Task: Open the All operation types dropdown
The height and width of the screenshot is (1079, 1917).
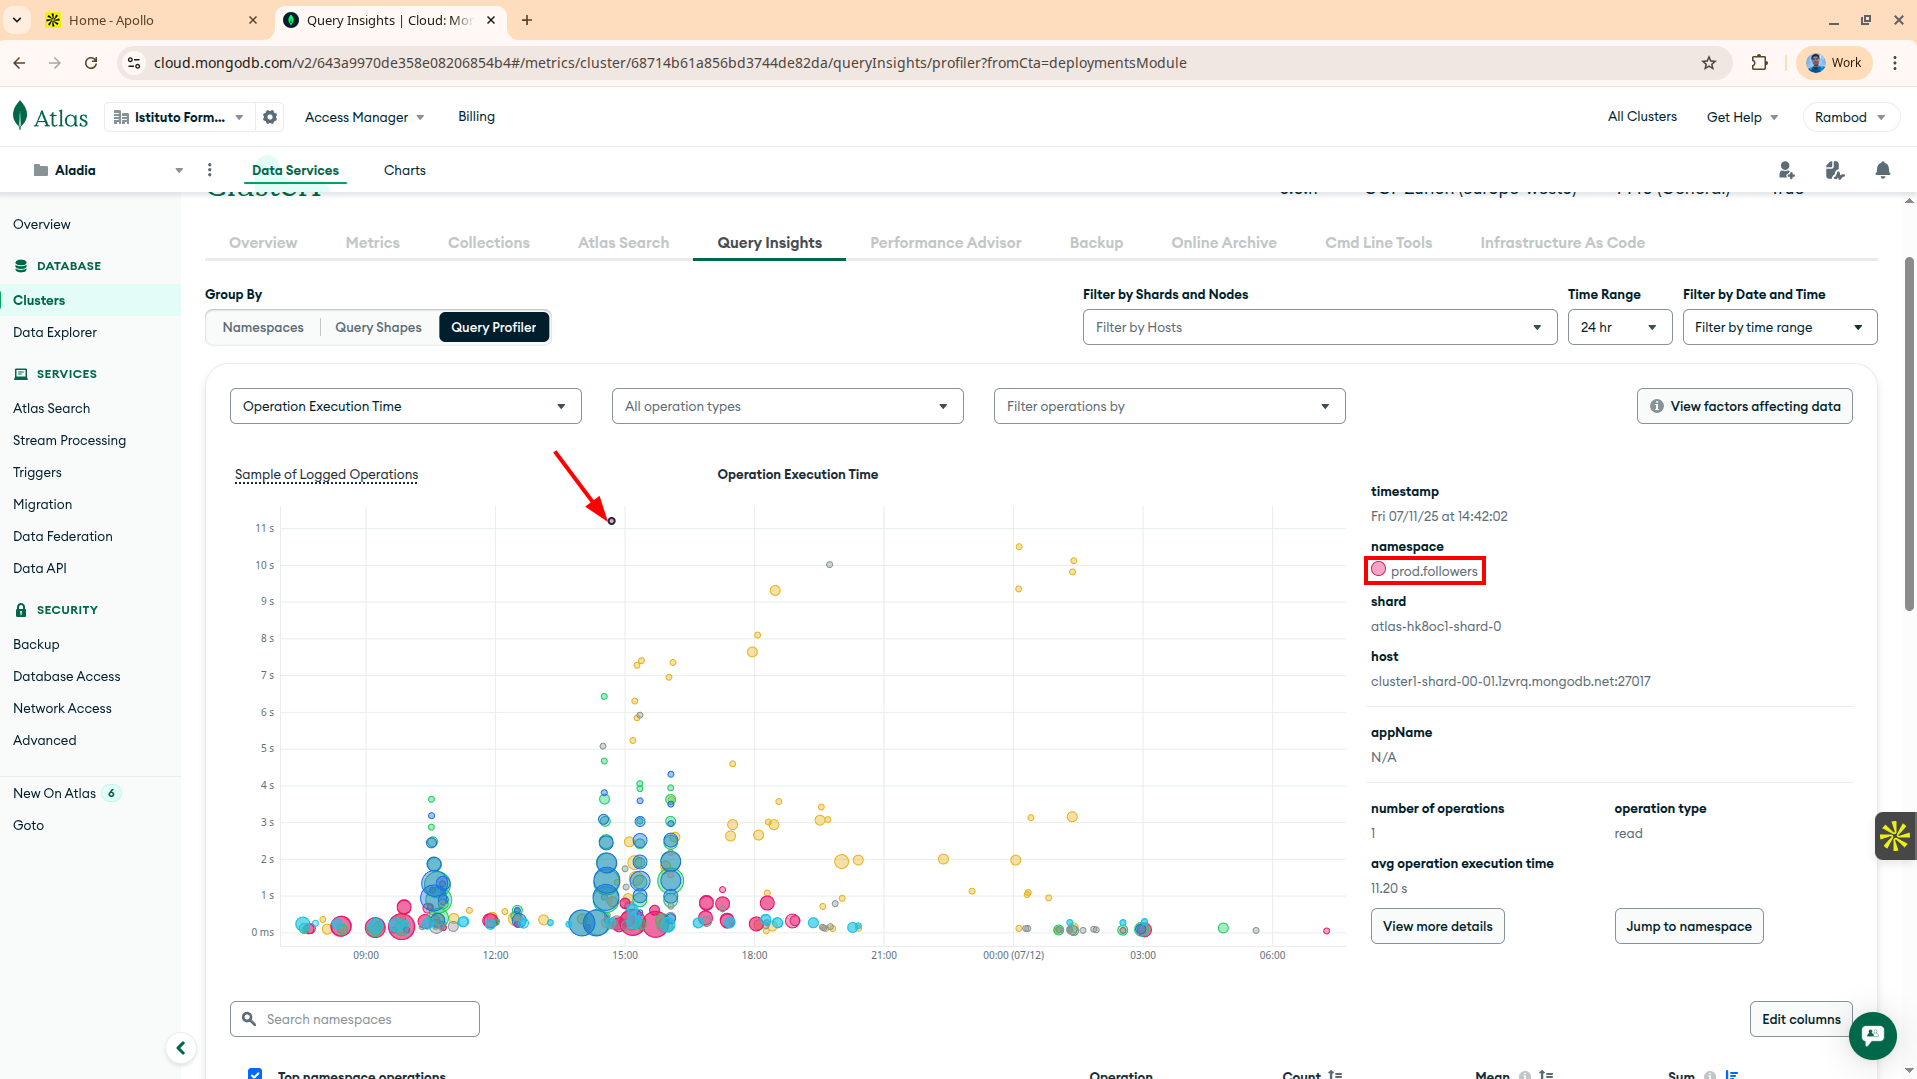Action: (787, 406)
